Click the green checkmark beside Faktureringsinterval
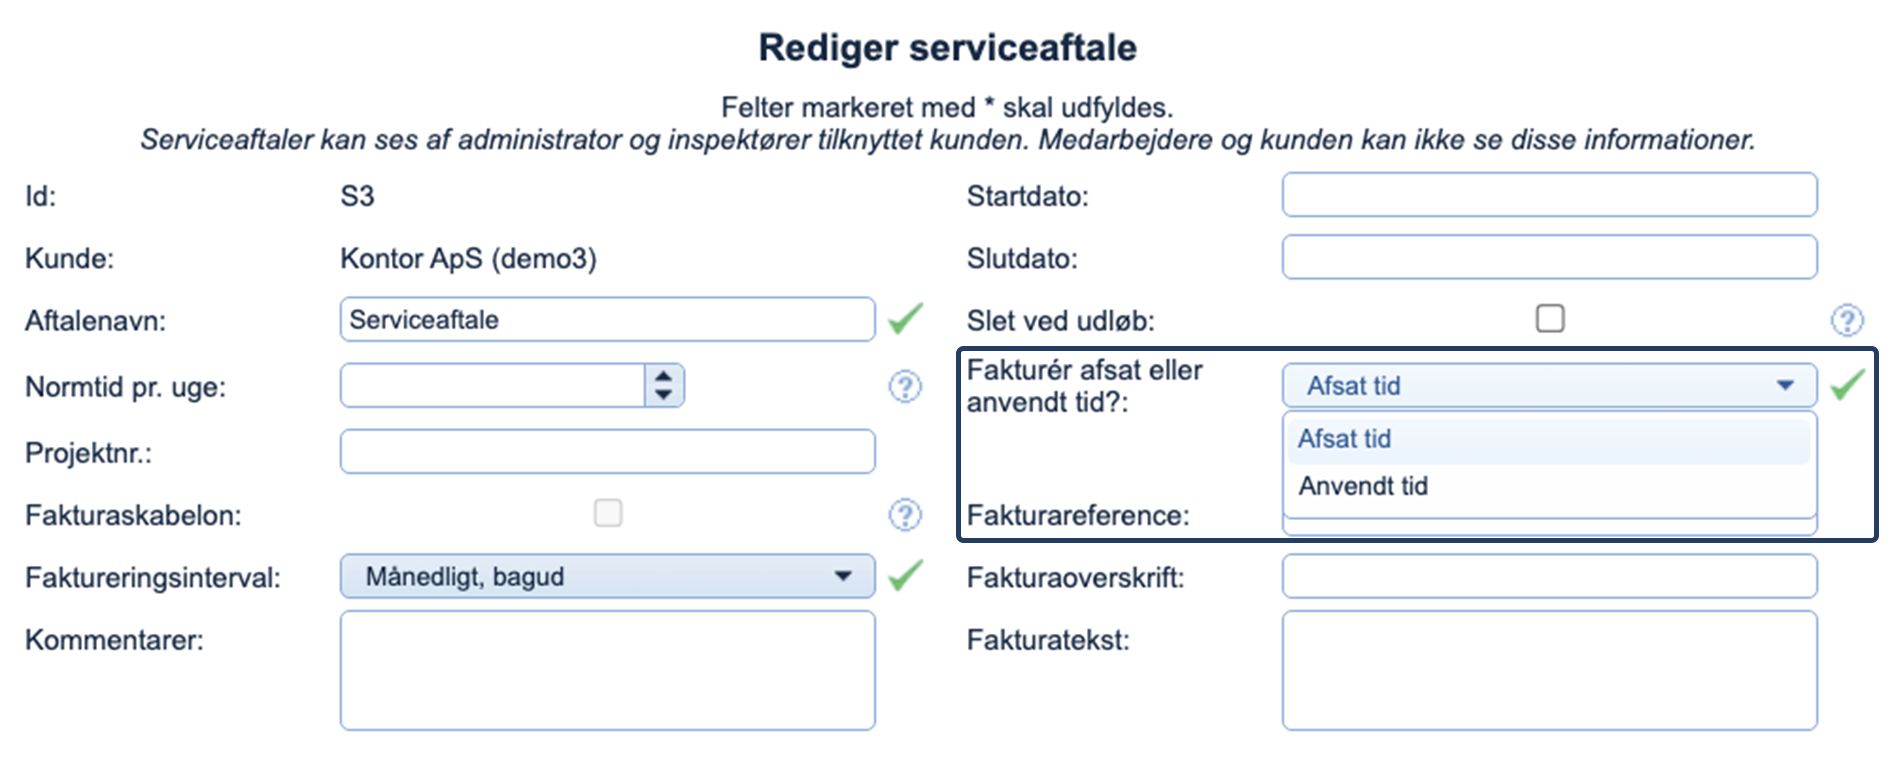This screenshot has width=1890, height=763. pyautogui.click(x=905, y=575)
